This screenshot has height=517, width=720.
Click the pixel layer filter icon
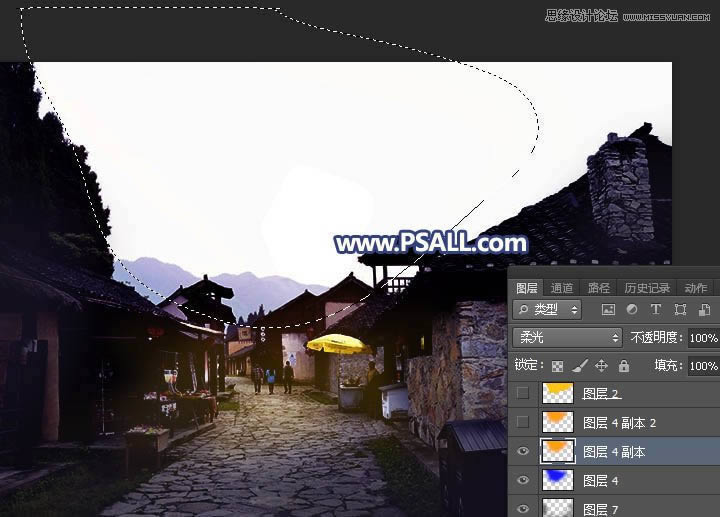(x=608, y=310)
